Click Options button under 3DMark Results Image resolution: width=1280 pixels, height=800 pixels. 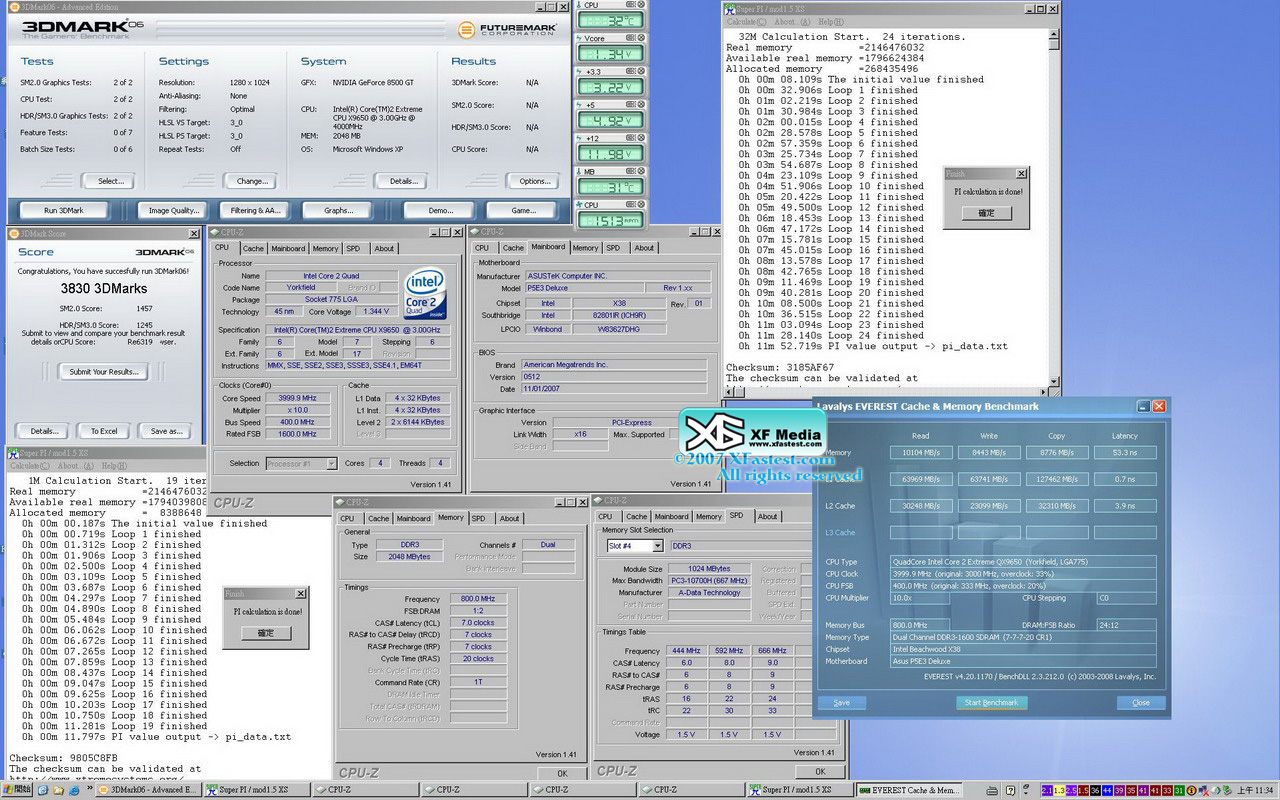tap(534, 181)
